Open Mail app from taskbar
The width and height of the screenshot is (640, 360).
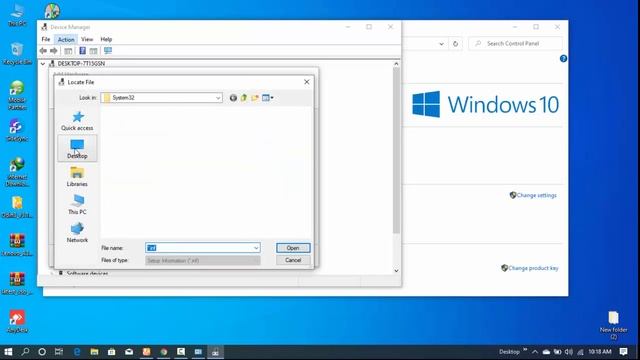point(129,352)
